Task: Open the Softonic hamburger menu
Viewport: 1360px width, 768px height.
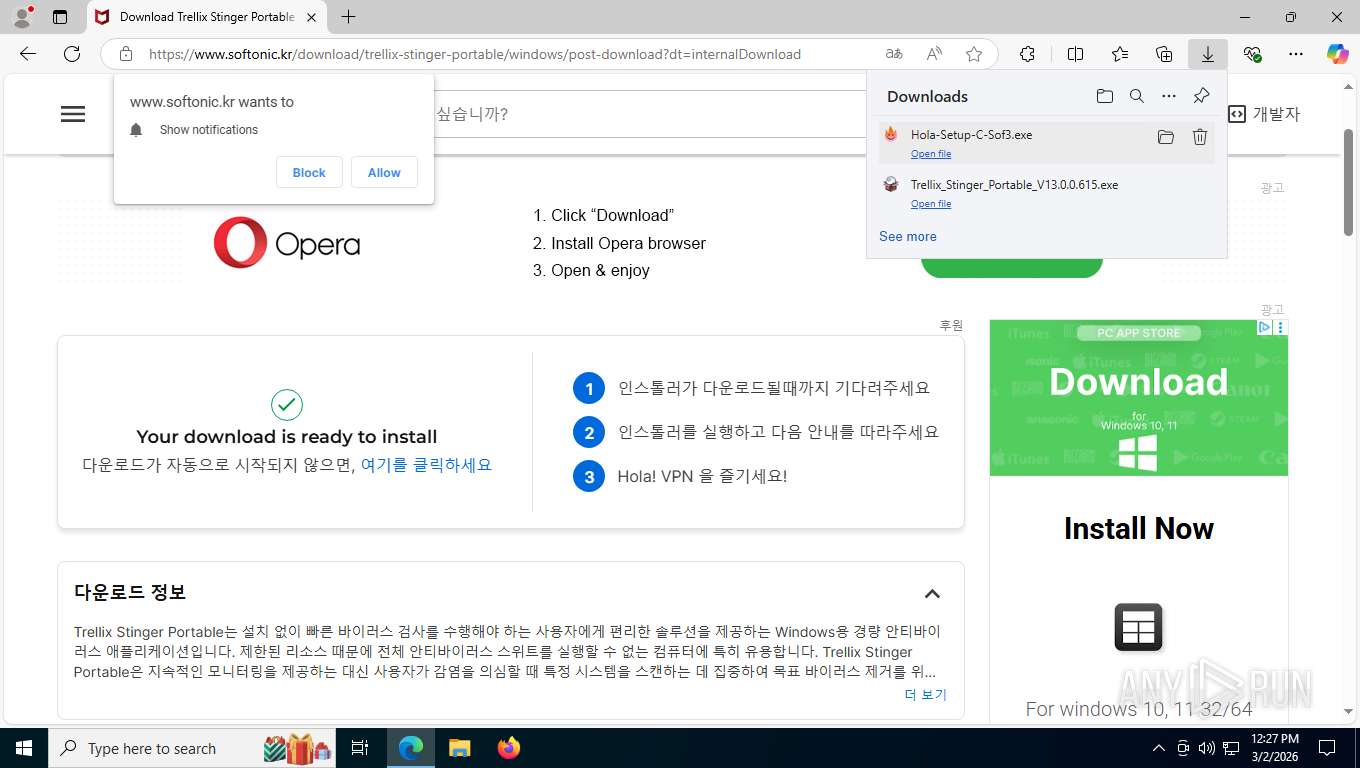Action: 73,114
